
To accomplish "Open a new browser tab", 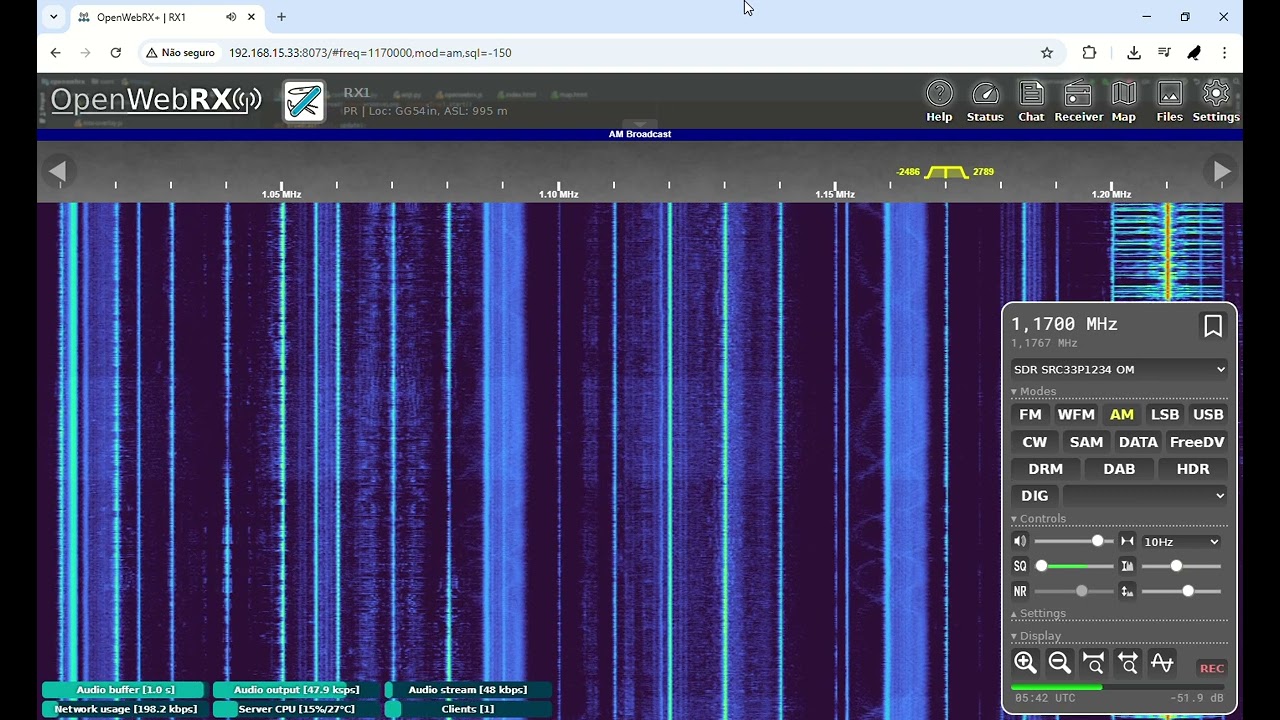I will point(281,17).
